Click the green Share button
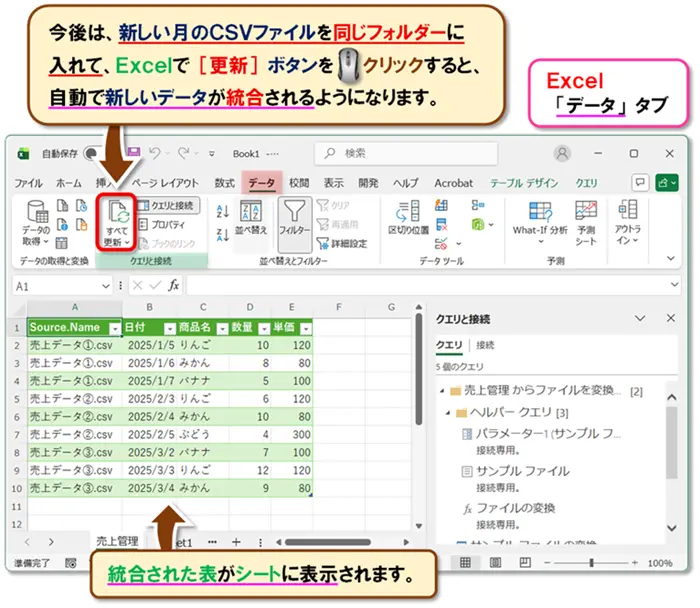The image size is (700, 608). coord(667,183)
